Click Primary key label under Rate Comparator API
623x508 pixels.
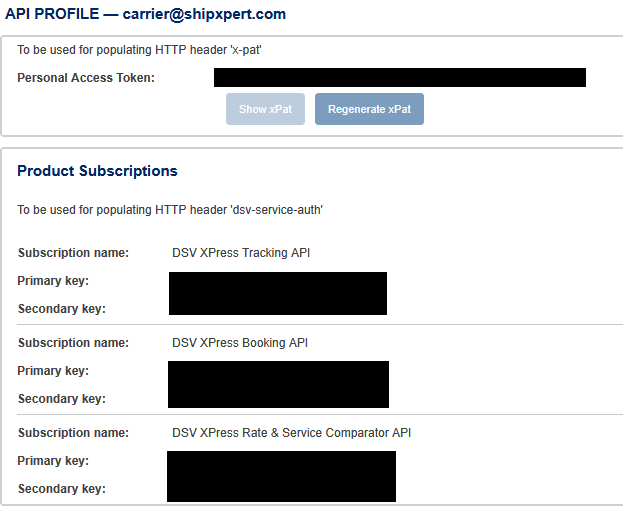(x=53, y=461)
